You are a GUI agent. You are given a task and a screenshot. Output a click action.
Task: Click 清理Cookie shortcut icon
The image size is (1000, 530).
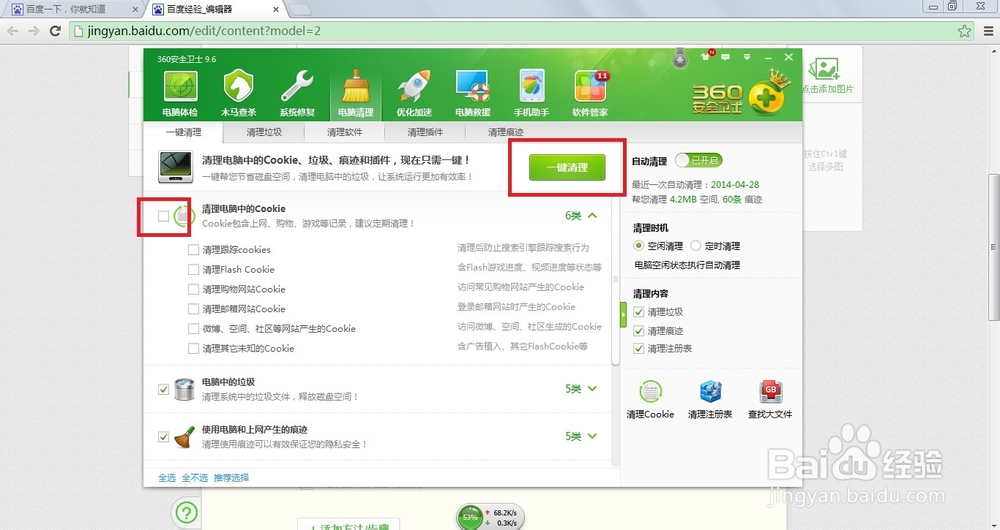point(651,391)
